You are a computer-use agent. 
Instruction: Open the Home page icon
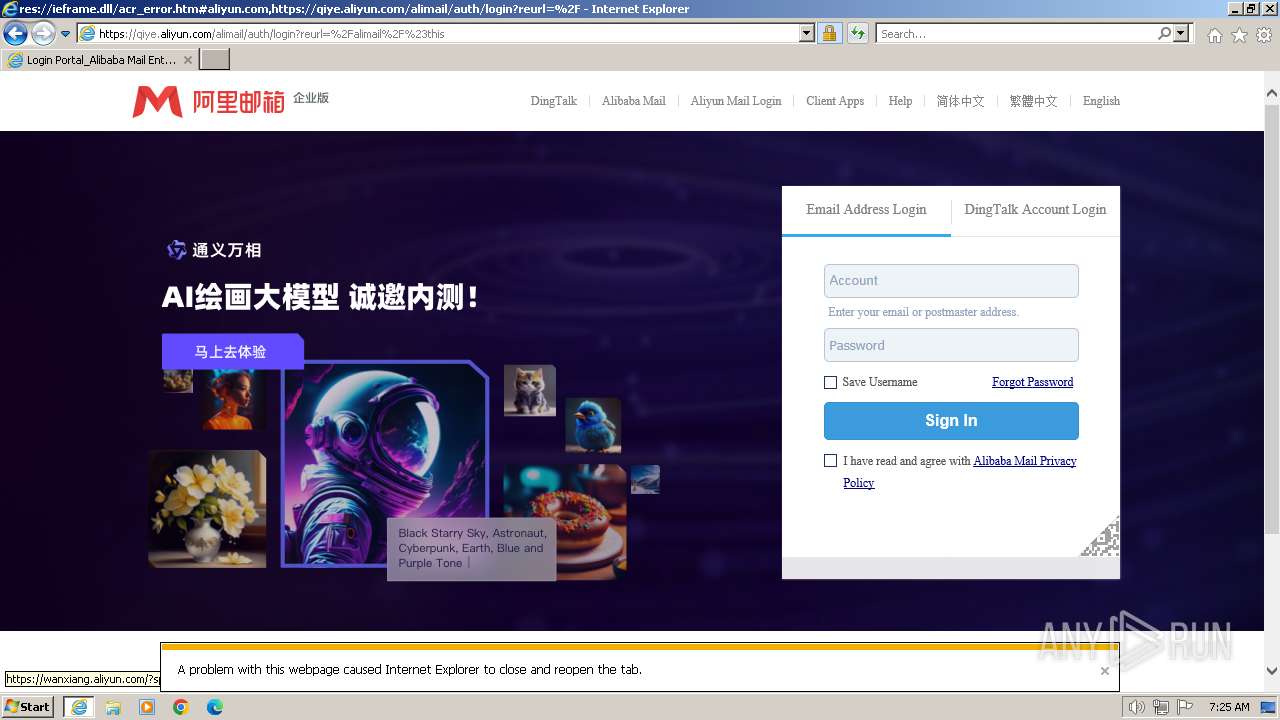click(1214, 35)
